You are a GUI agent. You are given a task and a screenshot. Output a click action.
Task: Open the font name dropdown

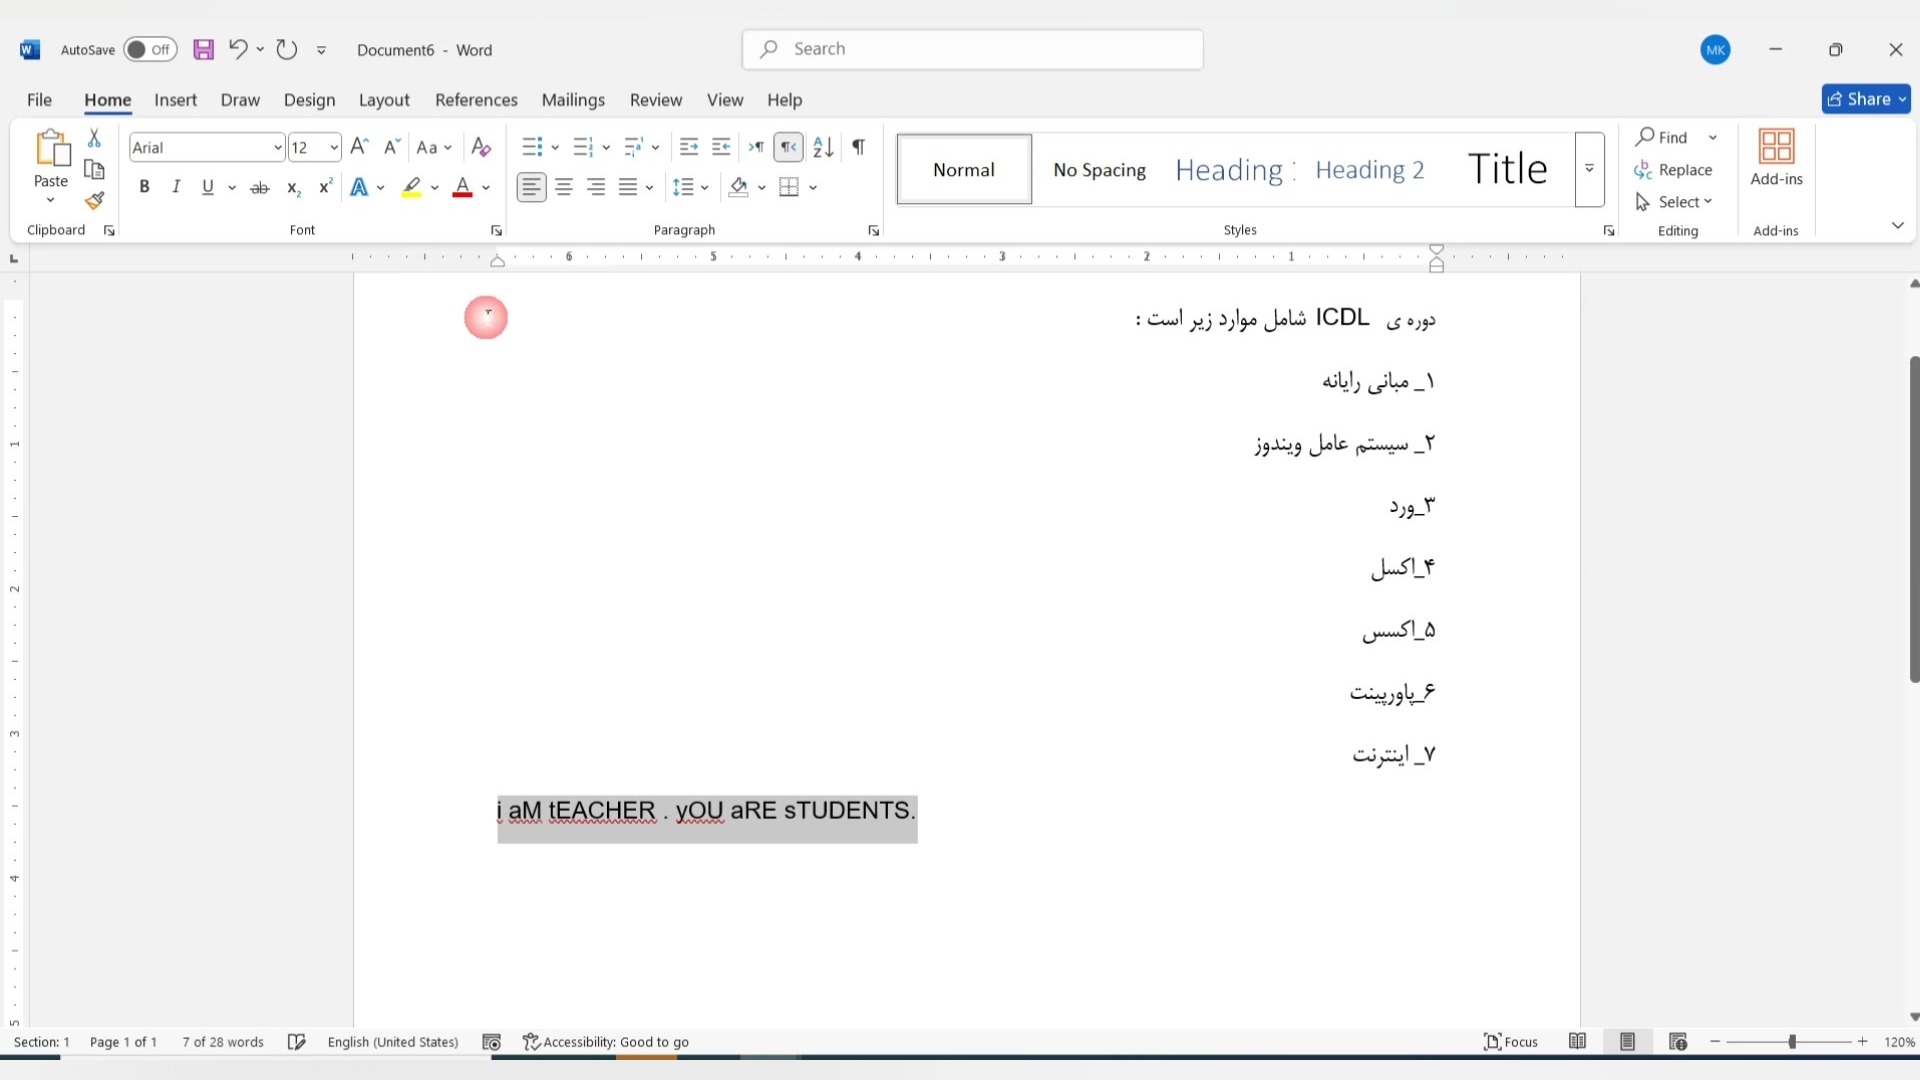(x=277, y=148)
